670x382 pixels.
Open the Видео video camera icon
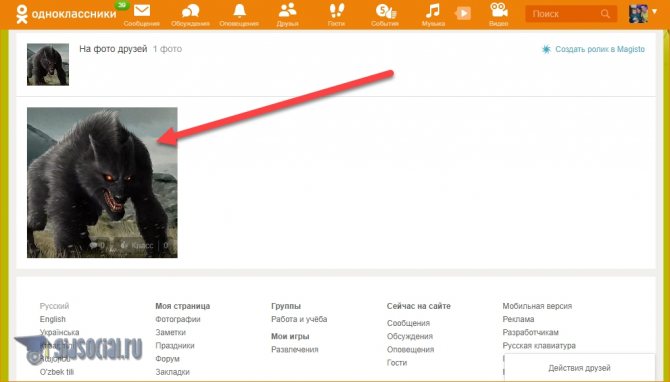pos(498,11)
